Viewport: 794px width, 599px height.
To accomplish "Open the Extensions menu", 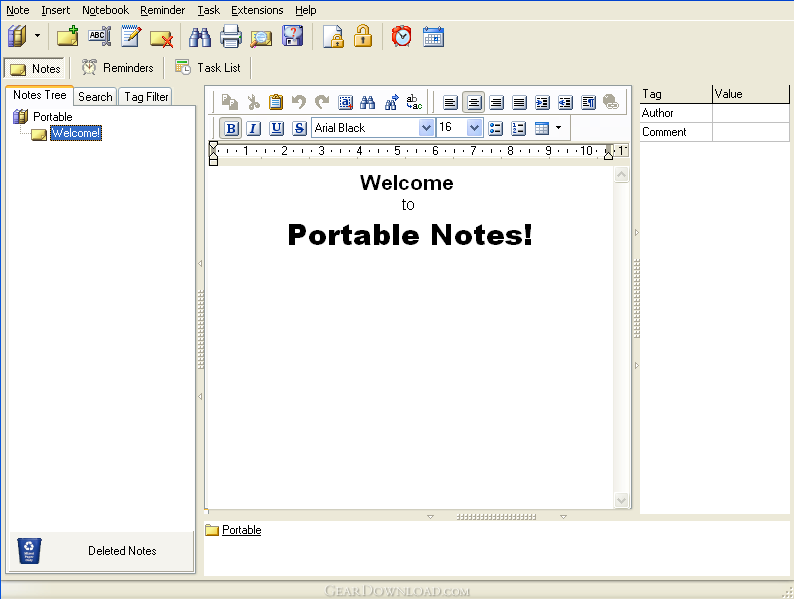I will [x=257, y=10].
